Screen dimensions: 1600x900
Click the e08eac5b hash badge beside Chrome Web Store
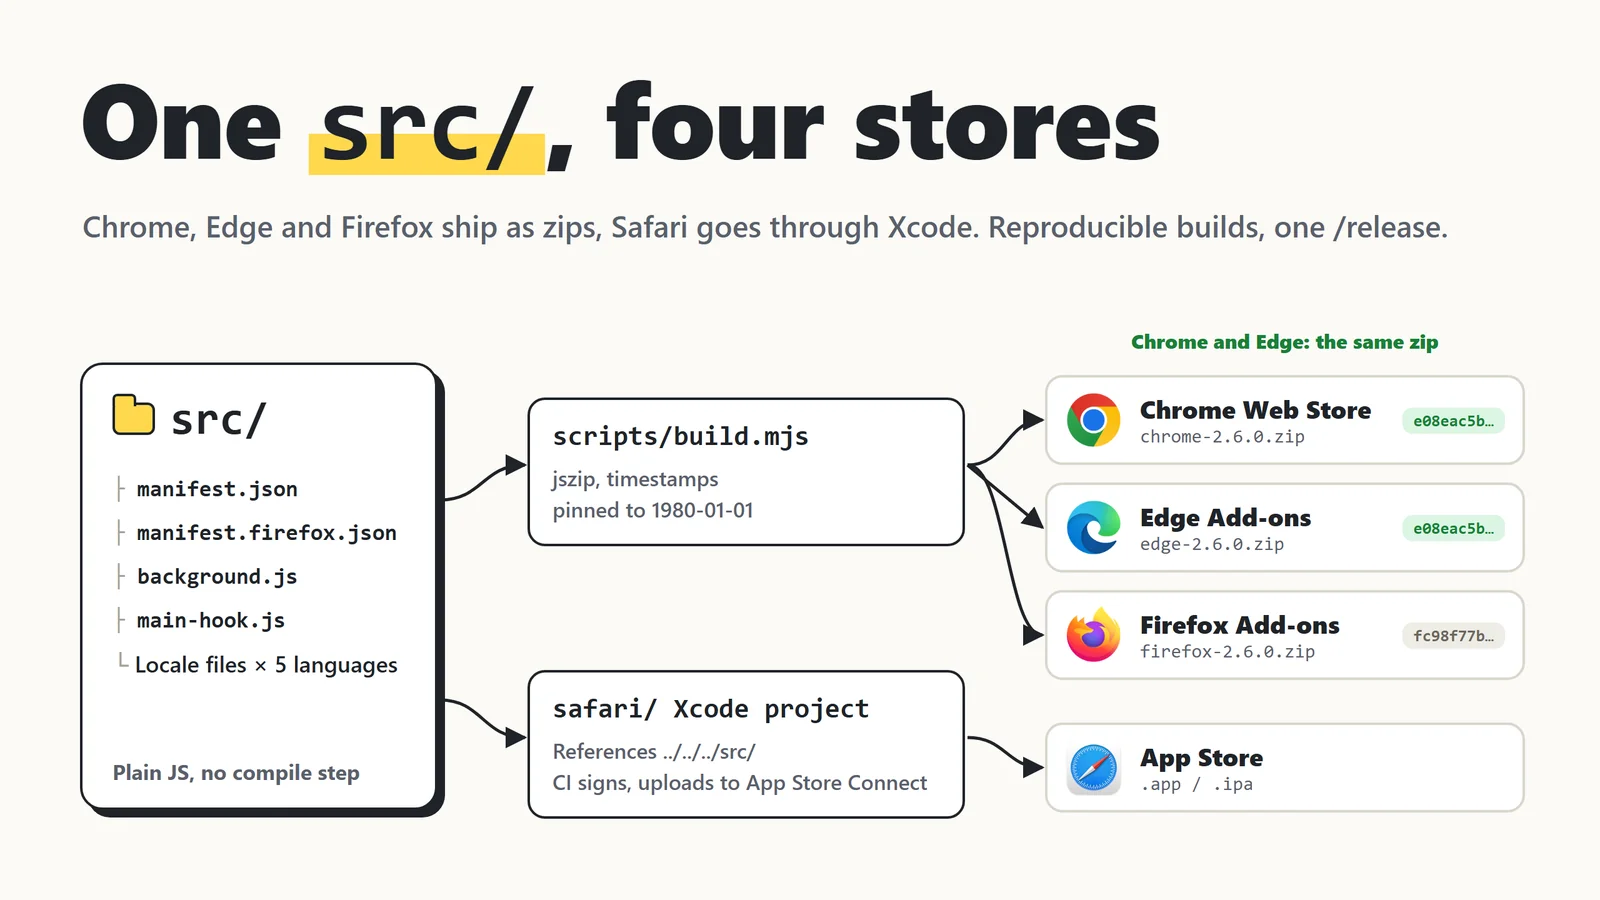point(1453,421)
